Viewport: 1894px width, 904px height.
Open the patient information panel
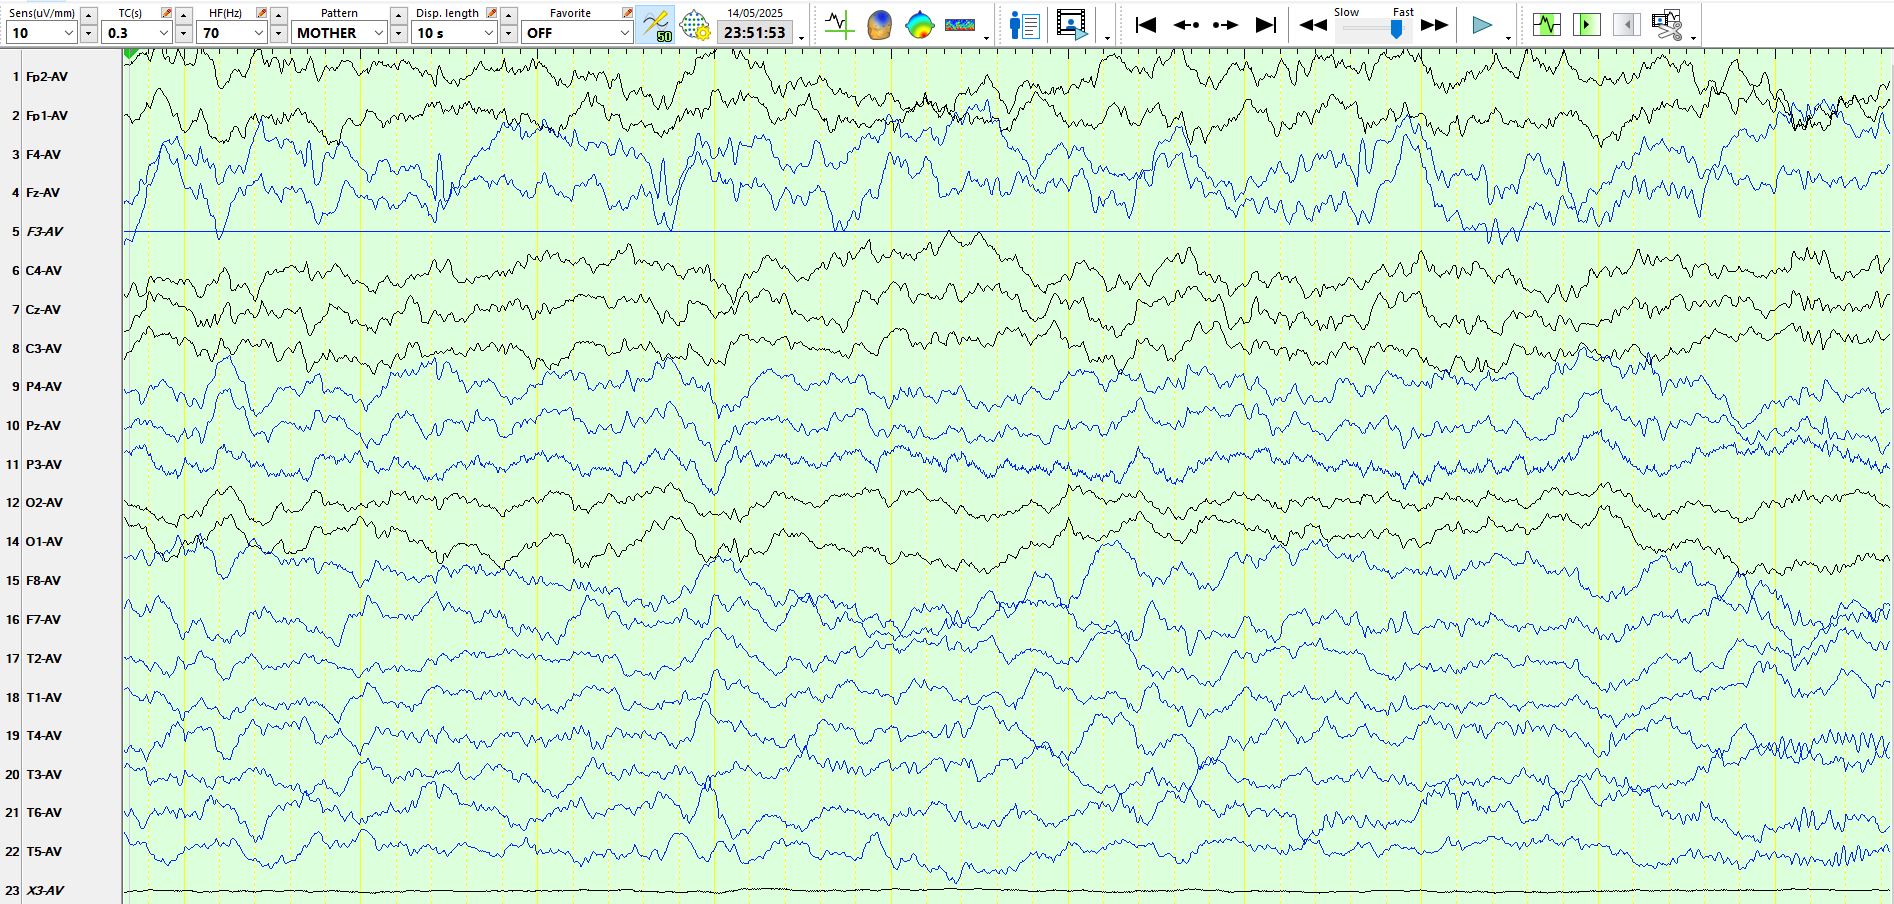(1025, 25)
